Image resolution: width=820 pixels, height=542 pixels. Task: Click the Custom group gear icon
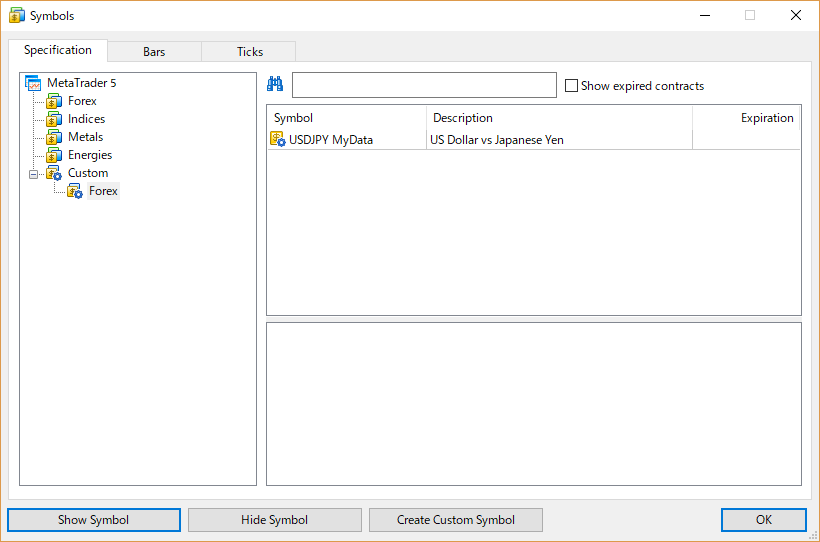pos(54,173)
